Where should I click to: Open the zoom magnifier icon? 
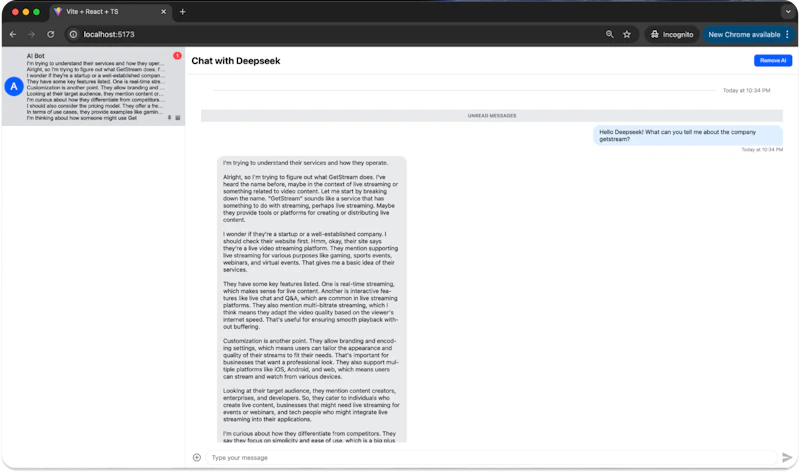(x=610, y=34)
